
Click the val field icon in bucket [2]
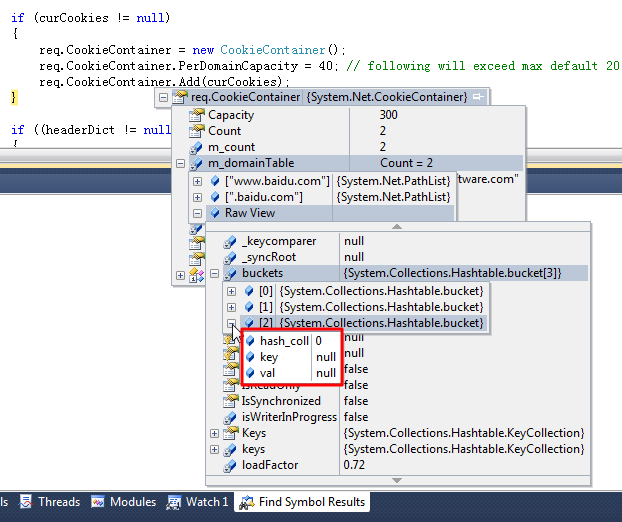point(250,373)
